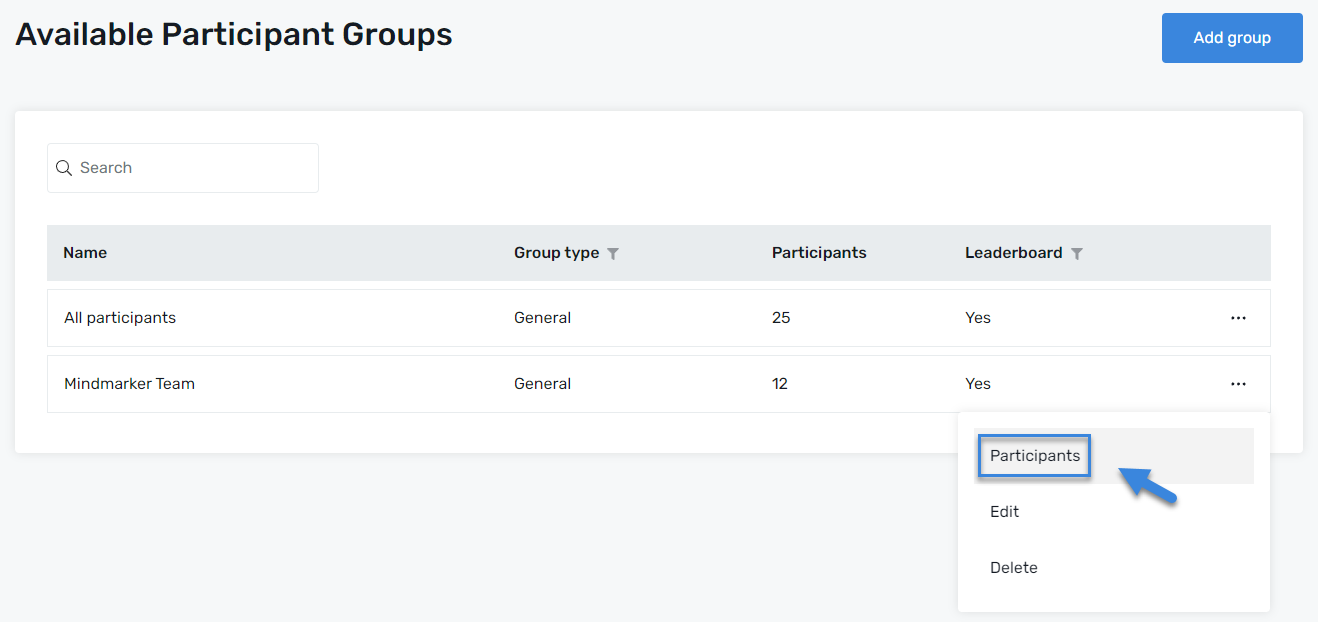Click the participant count 12
The image size is (1318, 622).
coord(780,384)
